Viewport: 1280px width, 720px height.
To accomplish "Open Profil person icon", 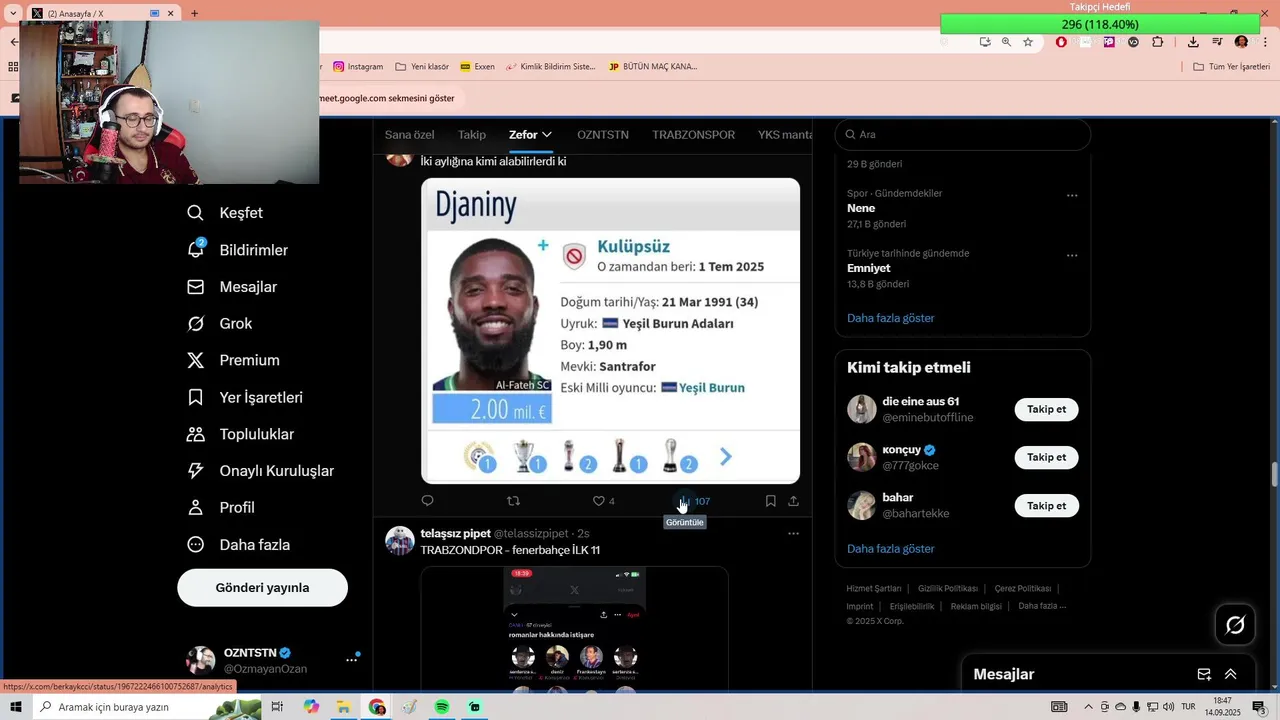I will (196, 508).
